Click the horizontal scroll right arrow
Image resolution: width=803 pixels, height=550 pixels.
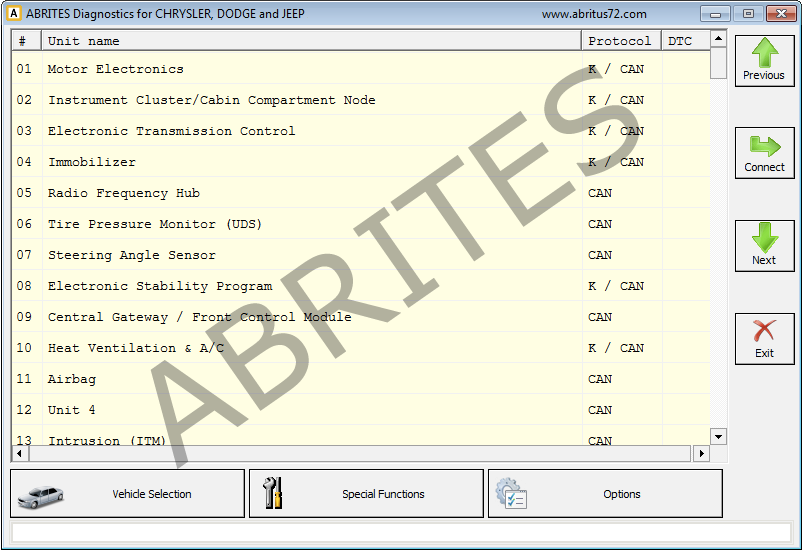pos(702,453)
